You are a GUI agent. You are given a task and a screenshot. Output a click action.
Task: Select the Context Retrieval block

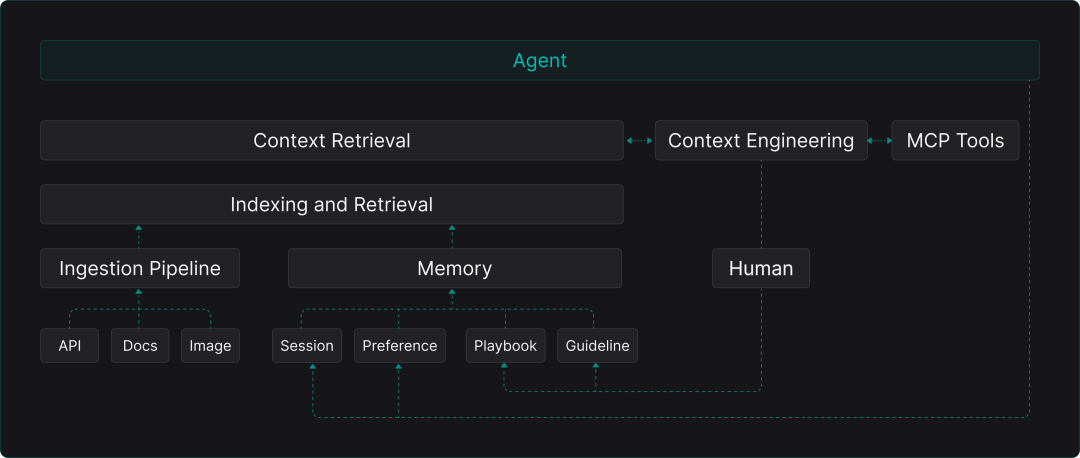(331, 140)
